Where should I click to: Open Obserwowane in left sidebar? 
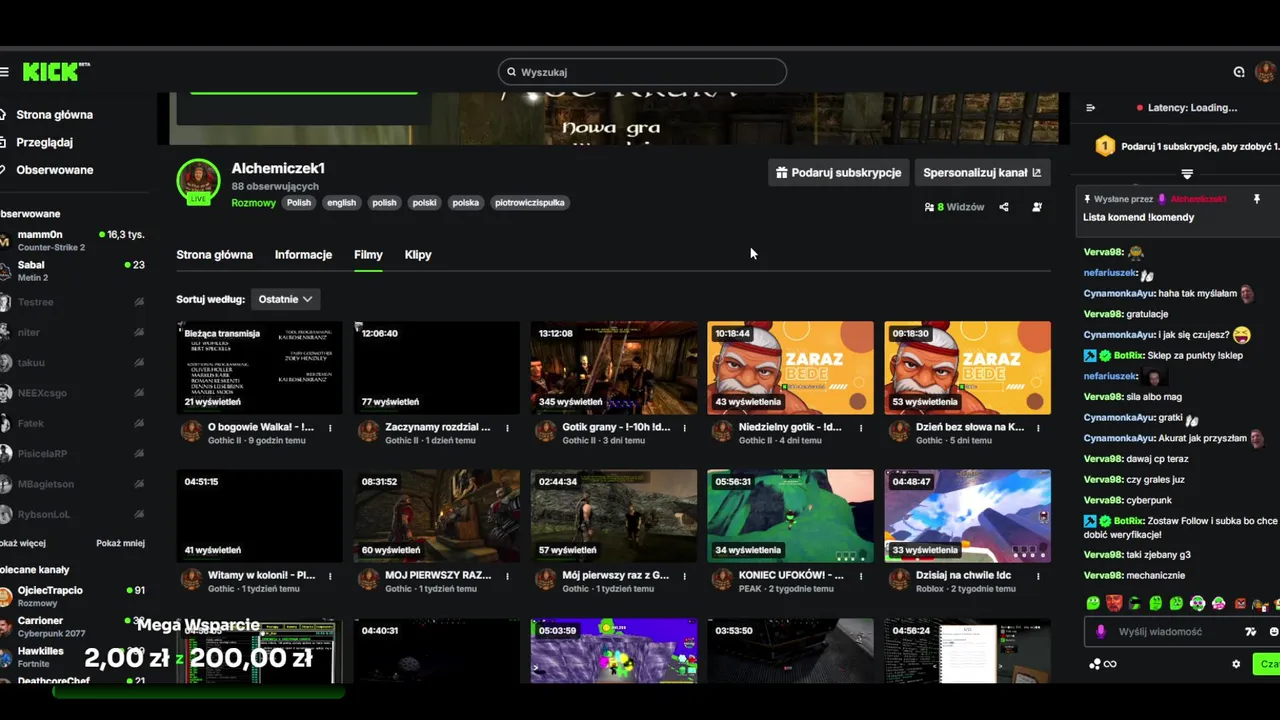tap(47, 170)
